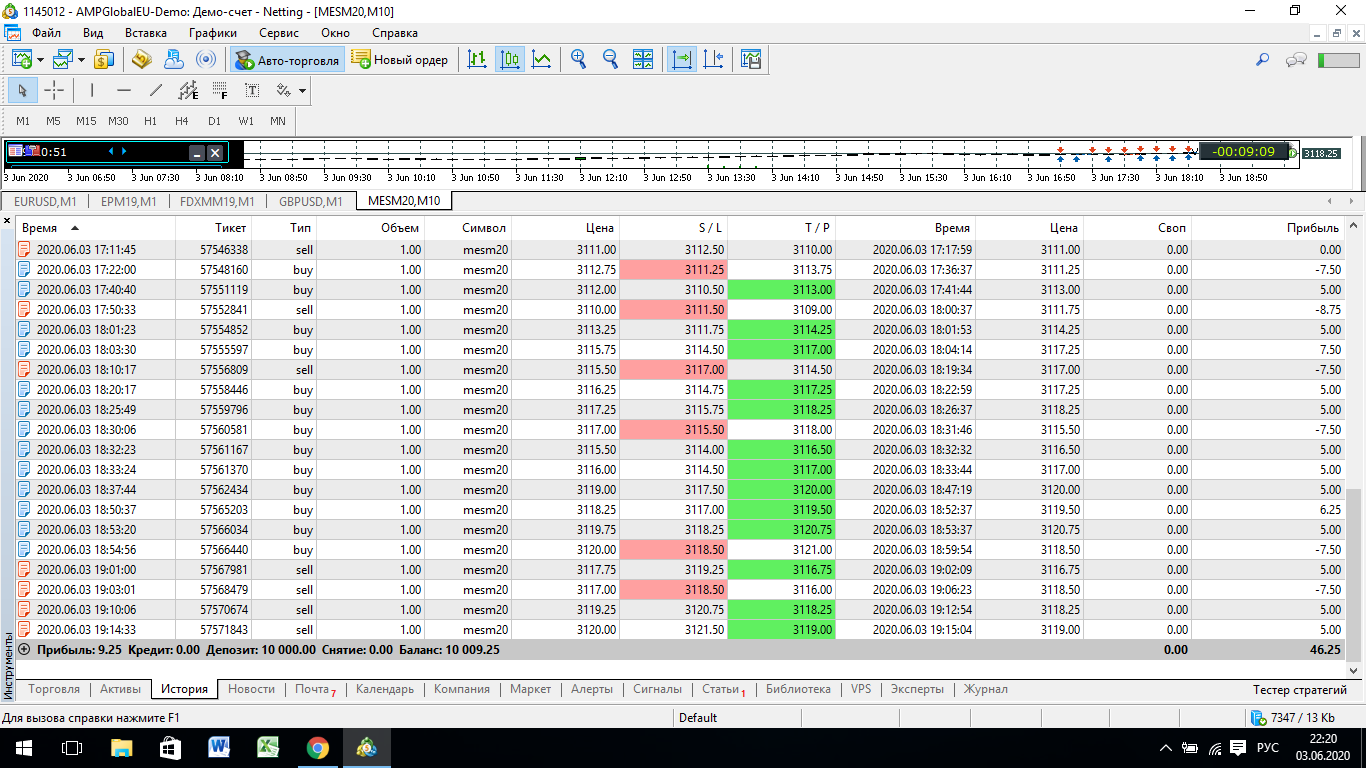Click the dollar-sign symbols icon
Screen dimensions: 1366x768
click(x=105, y=60)
